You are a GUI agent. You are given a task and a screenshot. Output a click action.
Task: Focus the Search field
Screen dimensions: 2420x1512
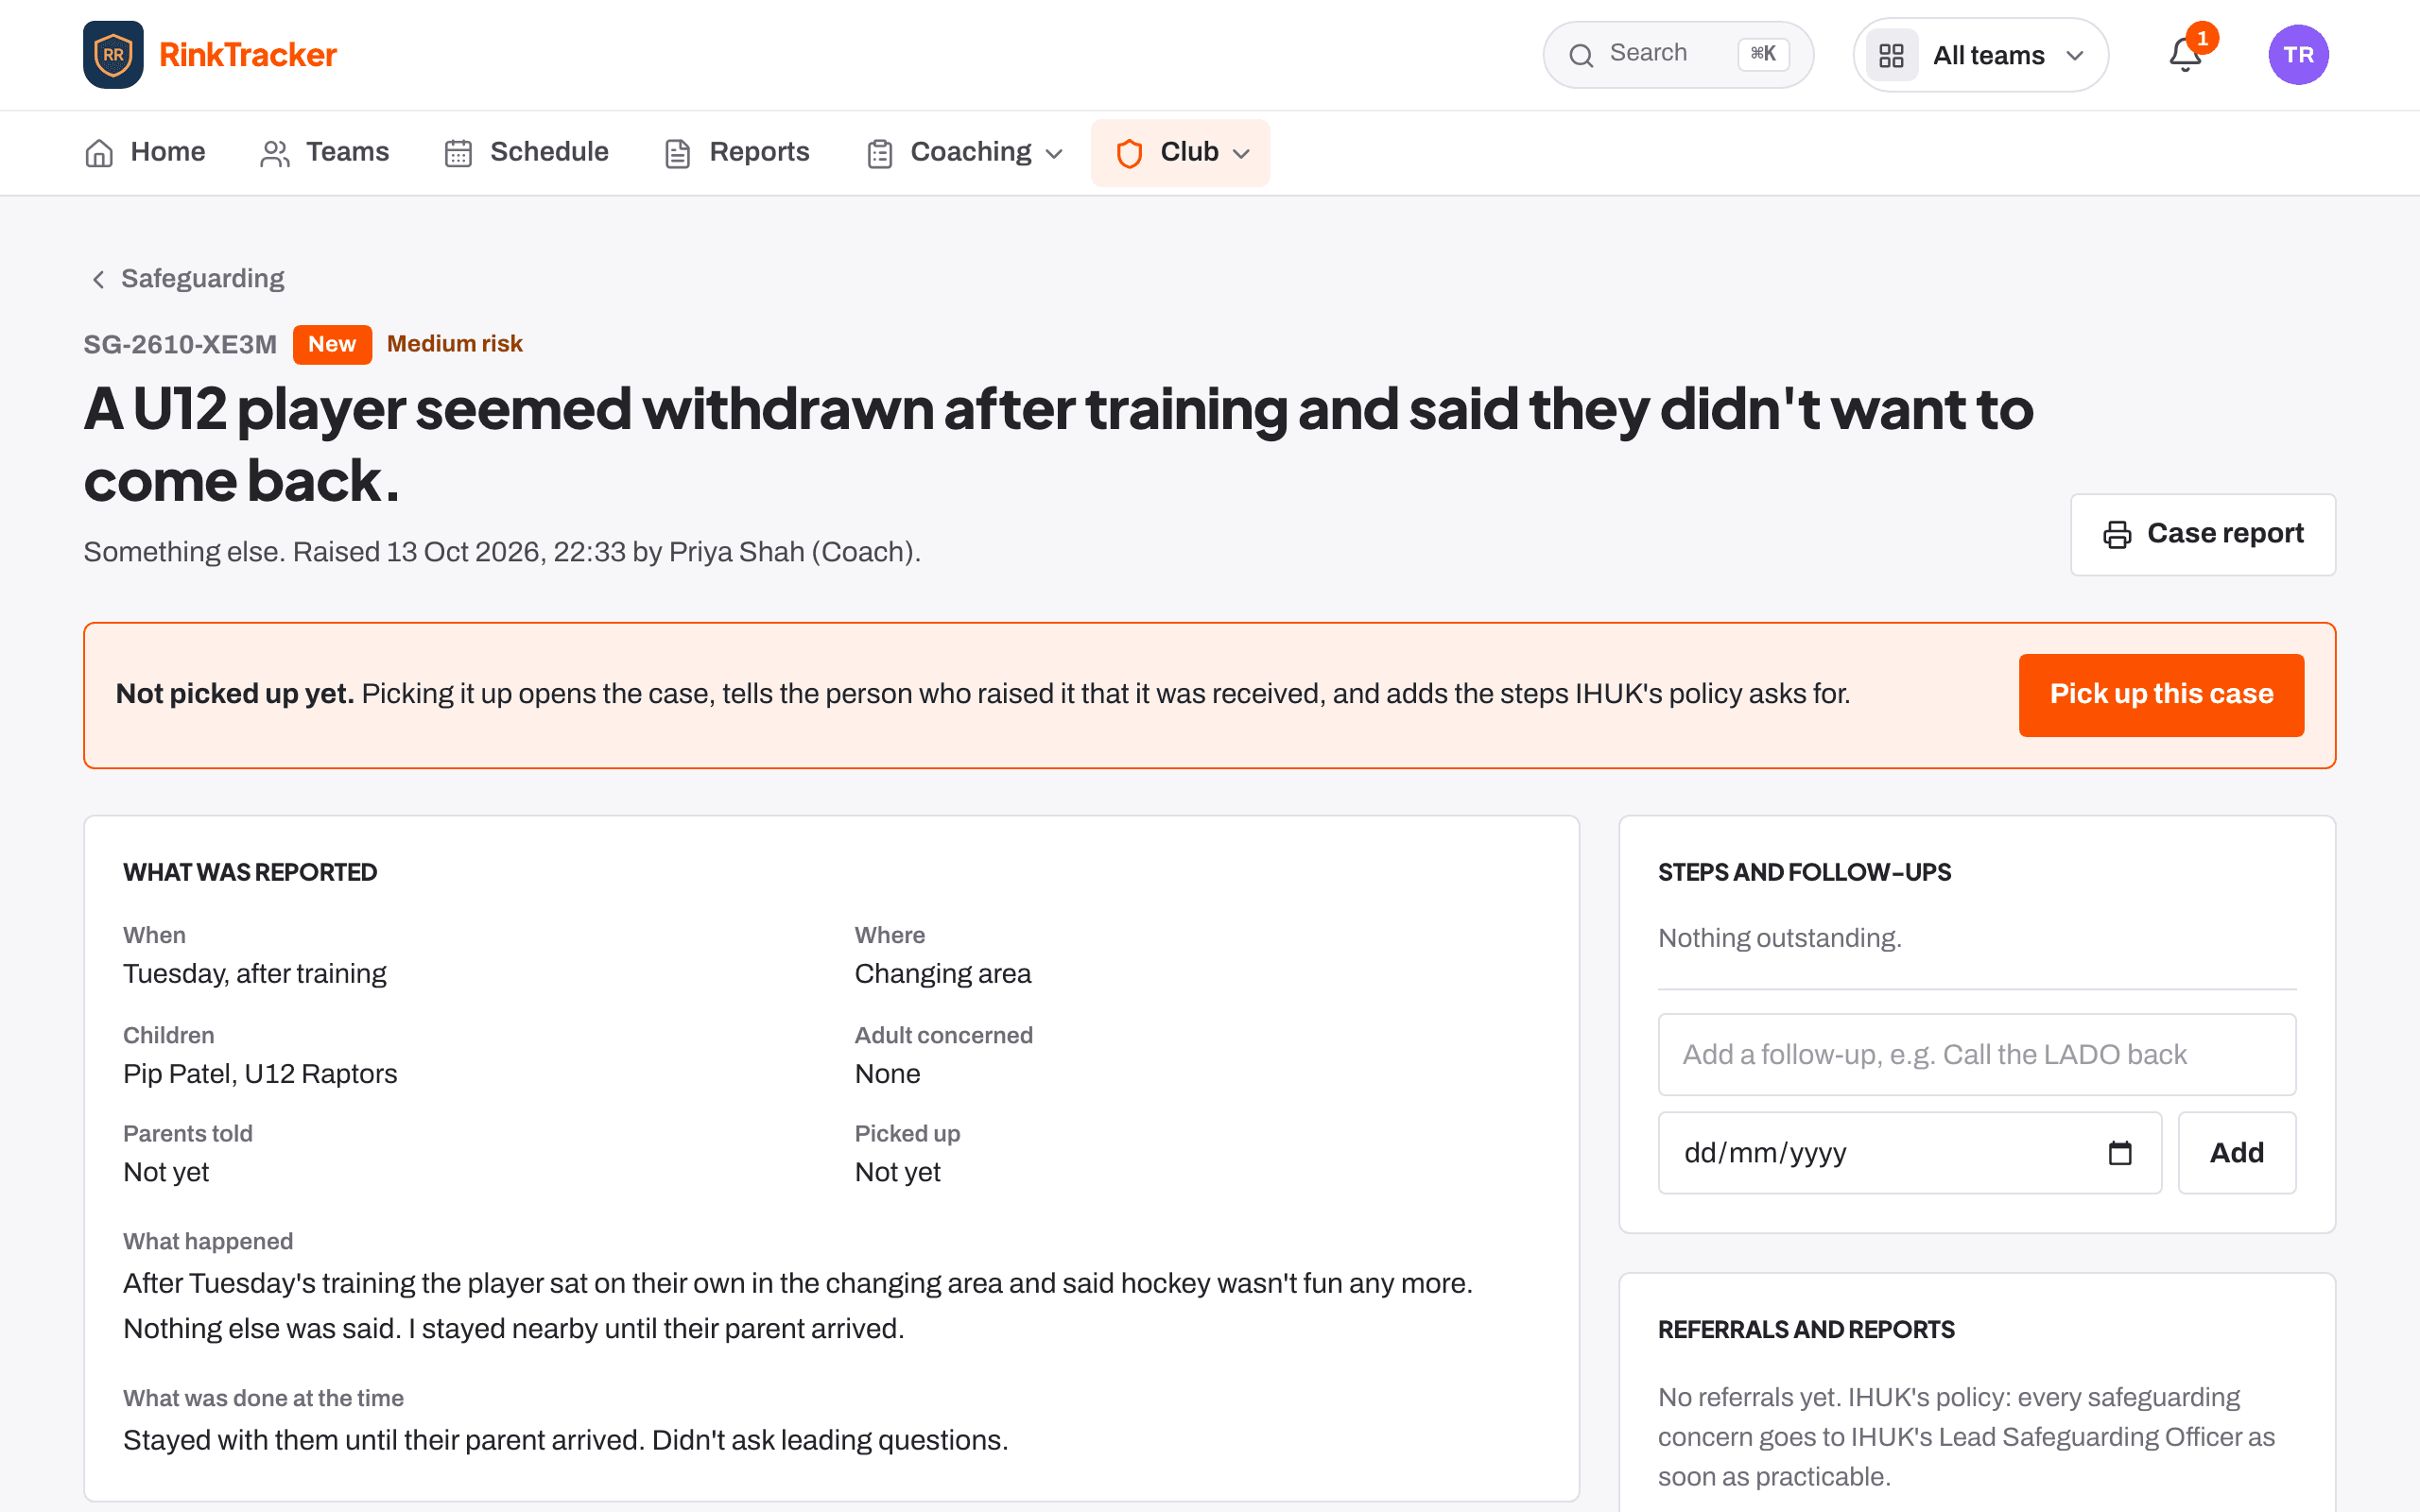click(1678, 55)
